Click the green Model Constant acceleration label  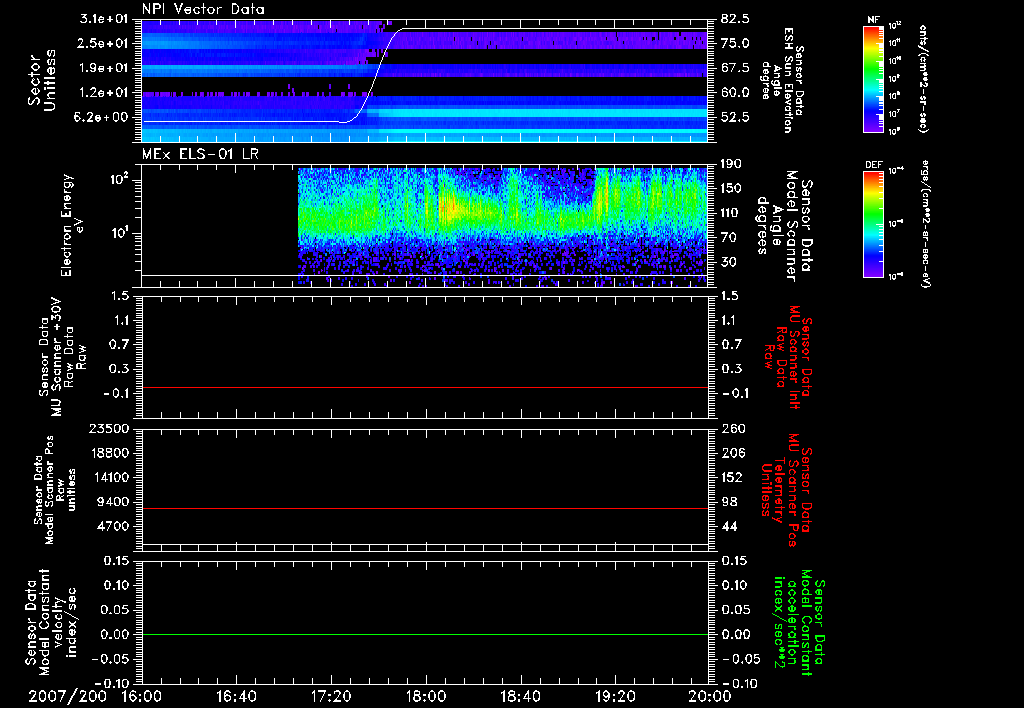(x=799, y=622)
